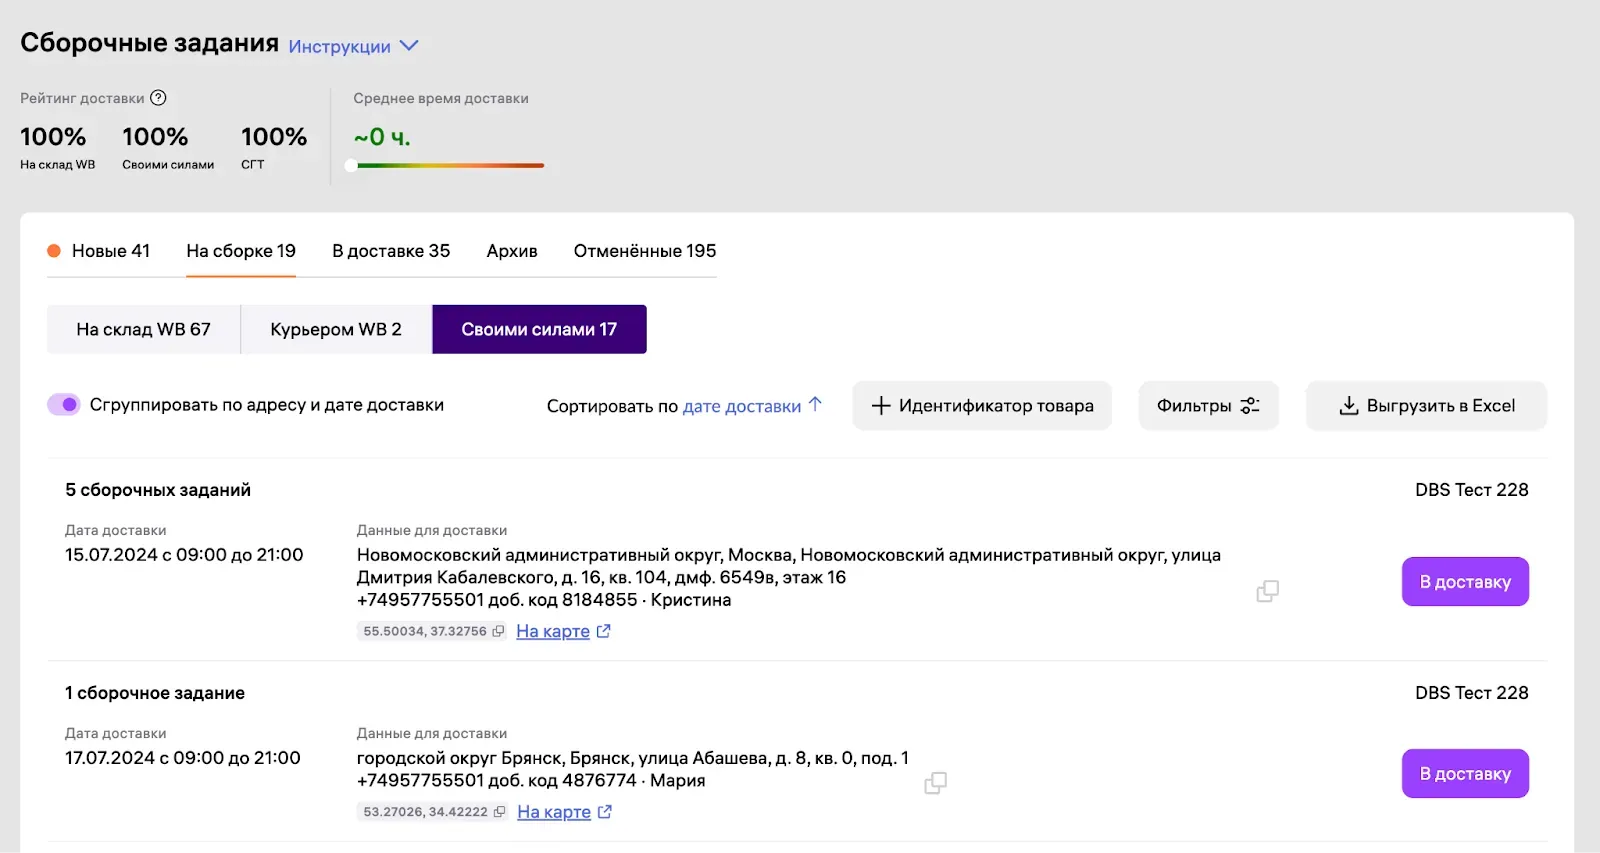Send the 15.07.2024 group В доставку
The height and width of the screenshot is (853, 1600).
point(1465,582)
